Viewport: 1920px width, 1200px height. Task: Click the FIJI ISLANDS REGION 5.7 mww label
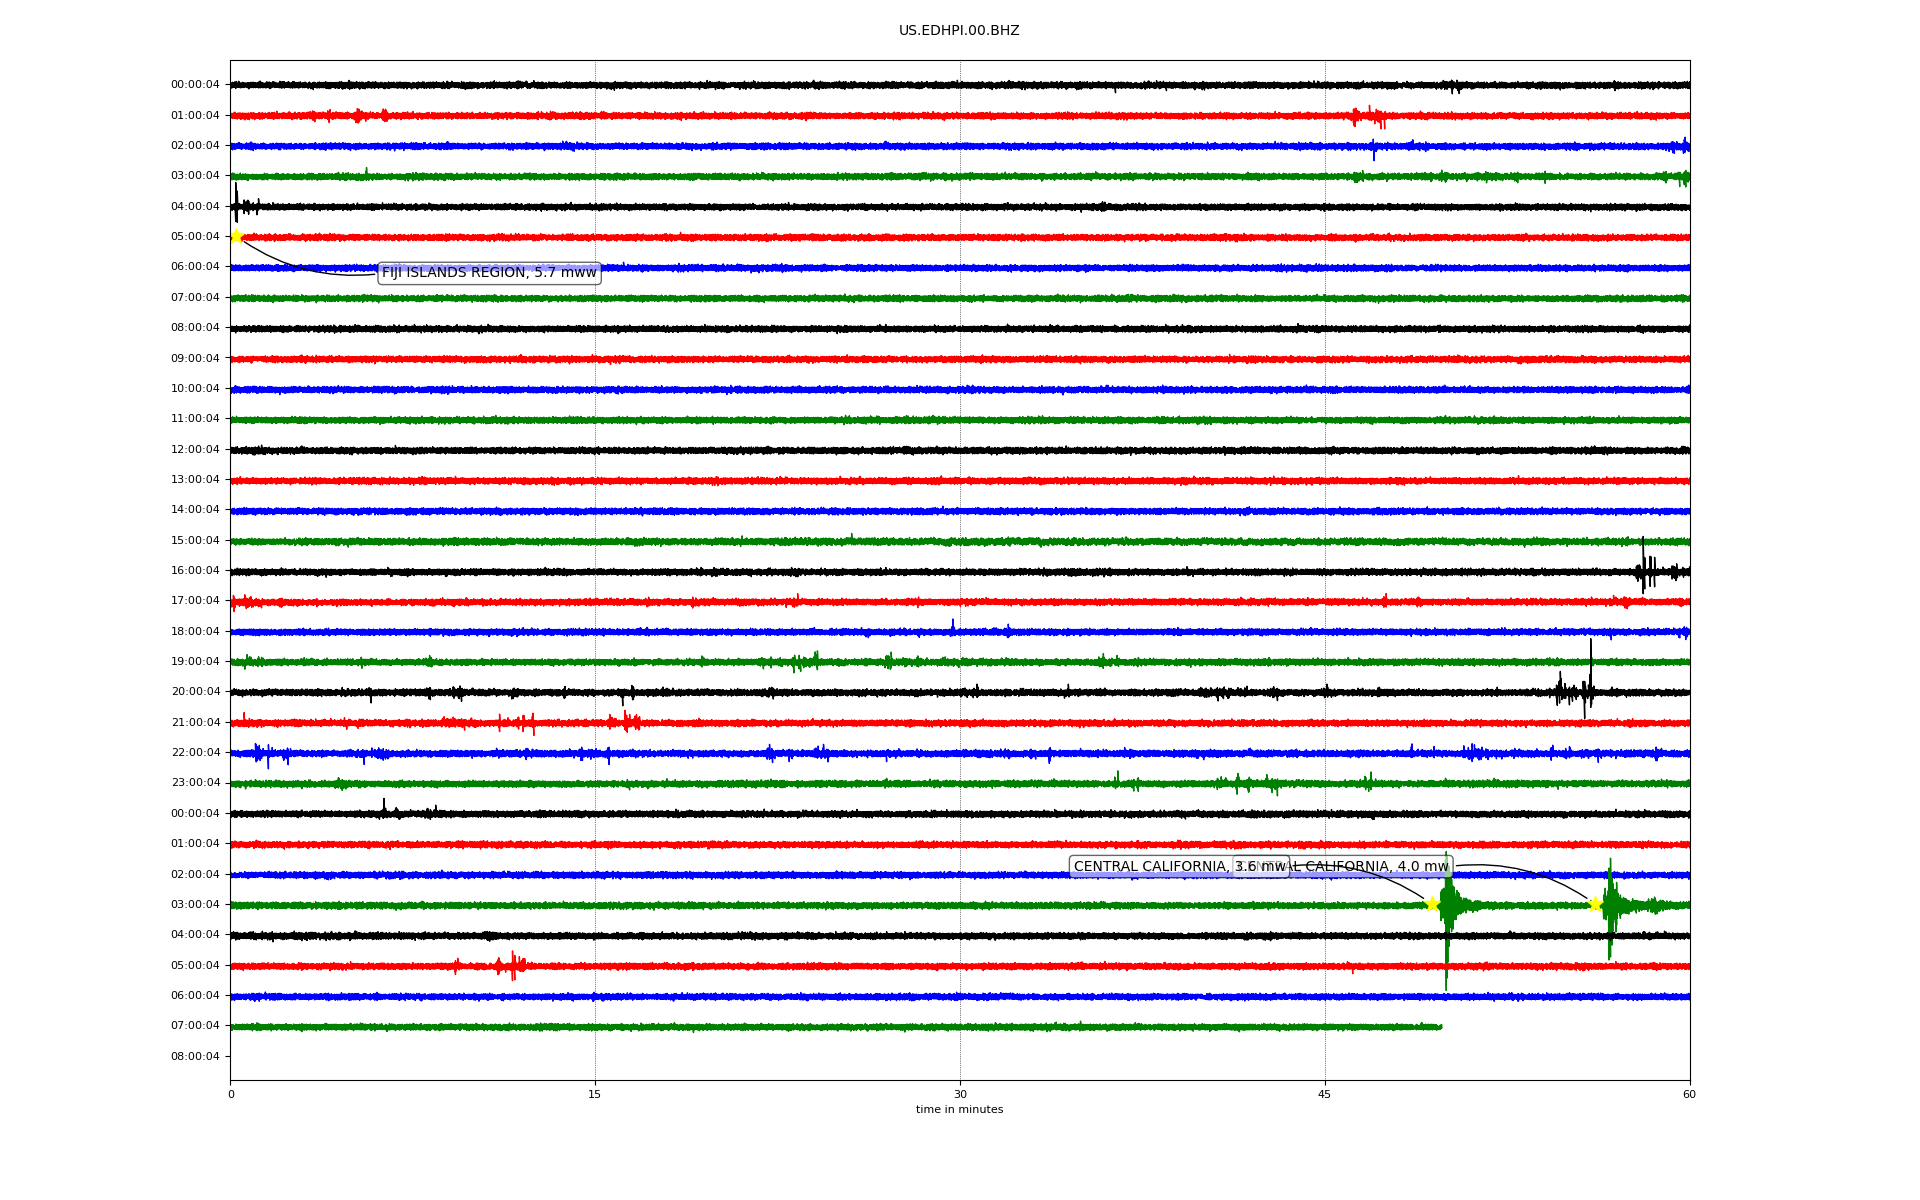489,273
